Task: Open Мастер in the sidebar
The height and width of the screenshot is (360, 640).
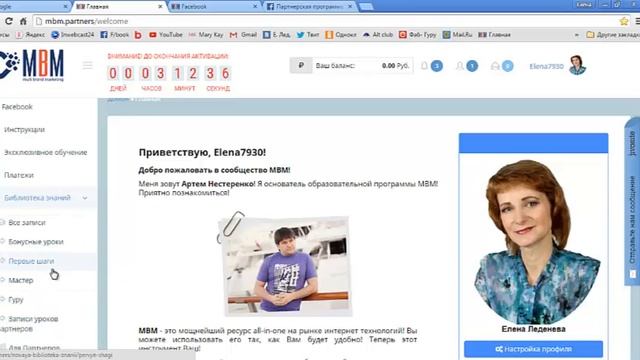Action: pyautogui.click(x=21, y=280)
